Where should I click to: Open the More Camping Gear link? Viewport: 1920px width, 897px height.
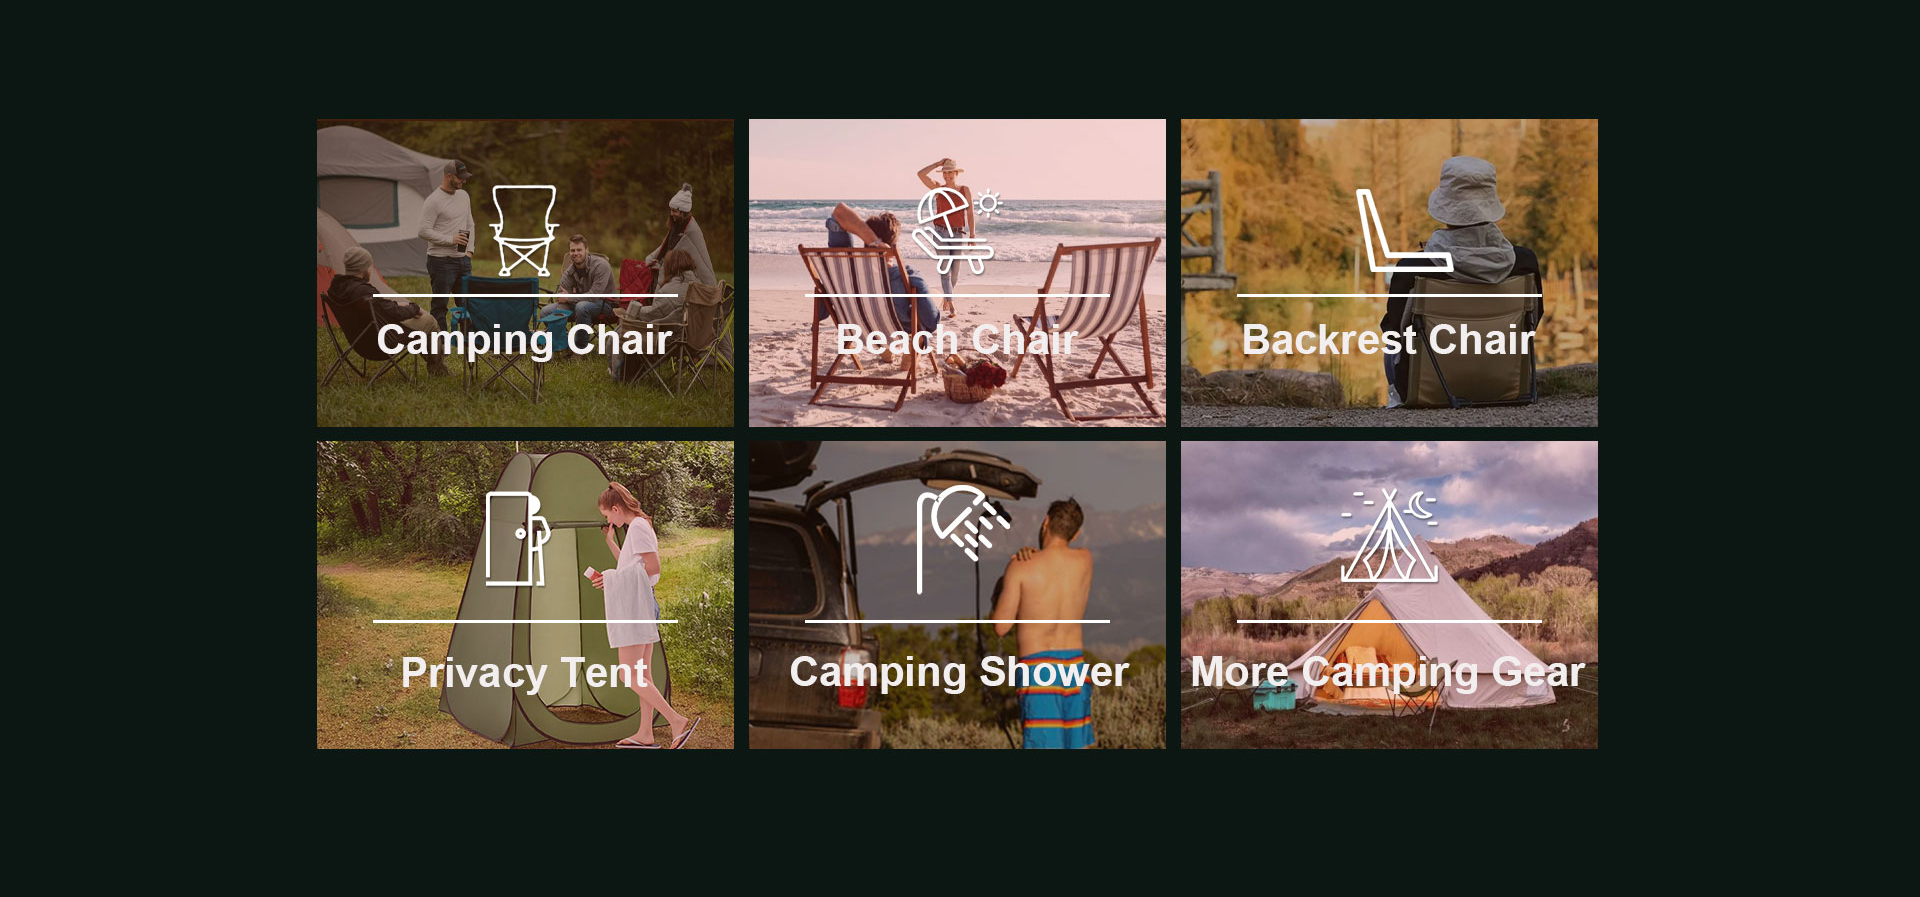(1388, 672)
